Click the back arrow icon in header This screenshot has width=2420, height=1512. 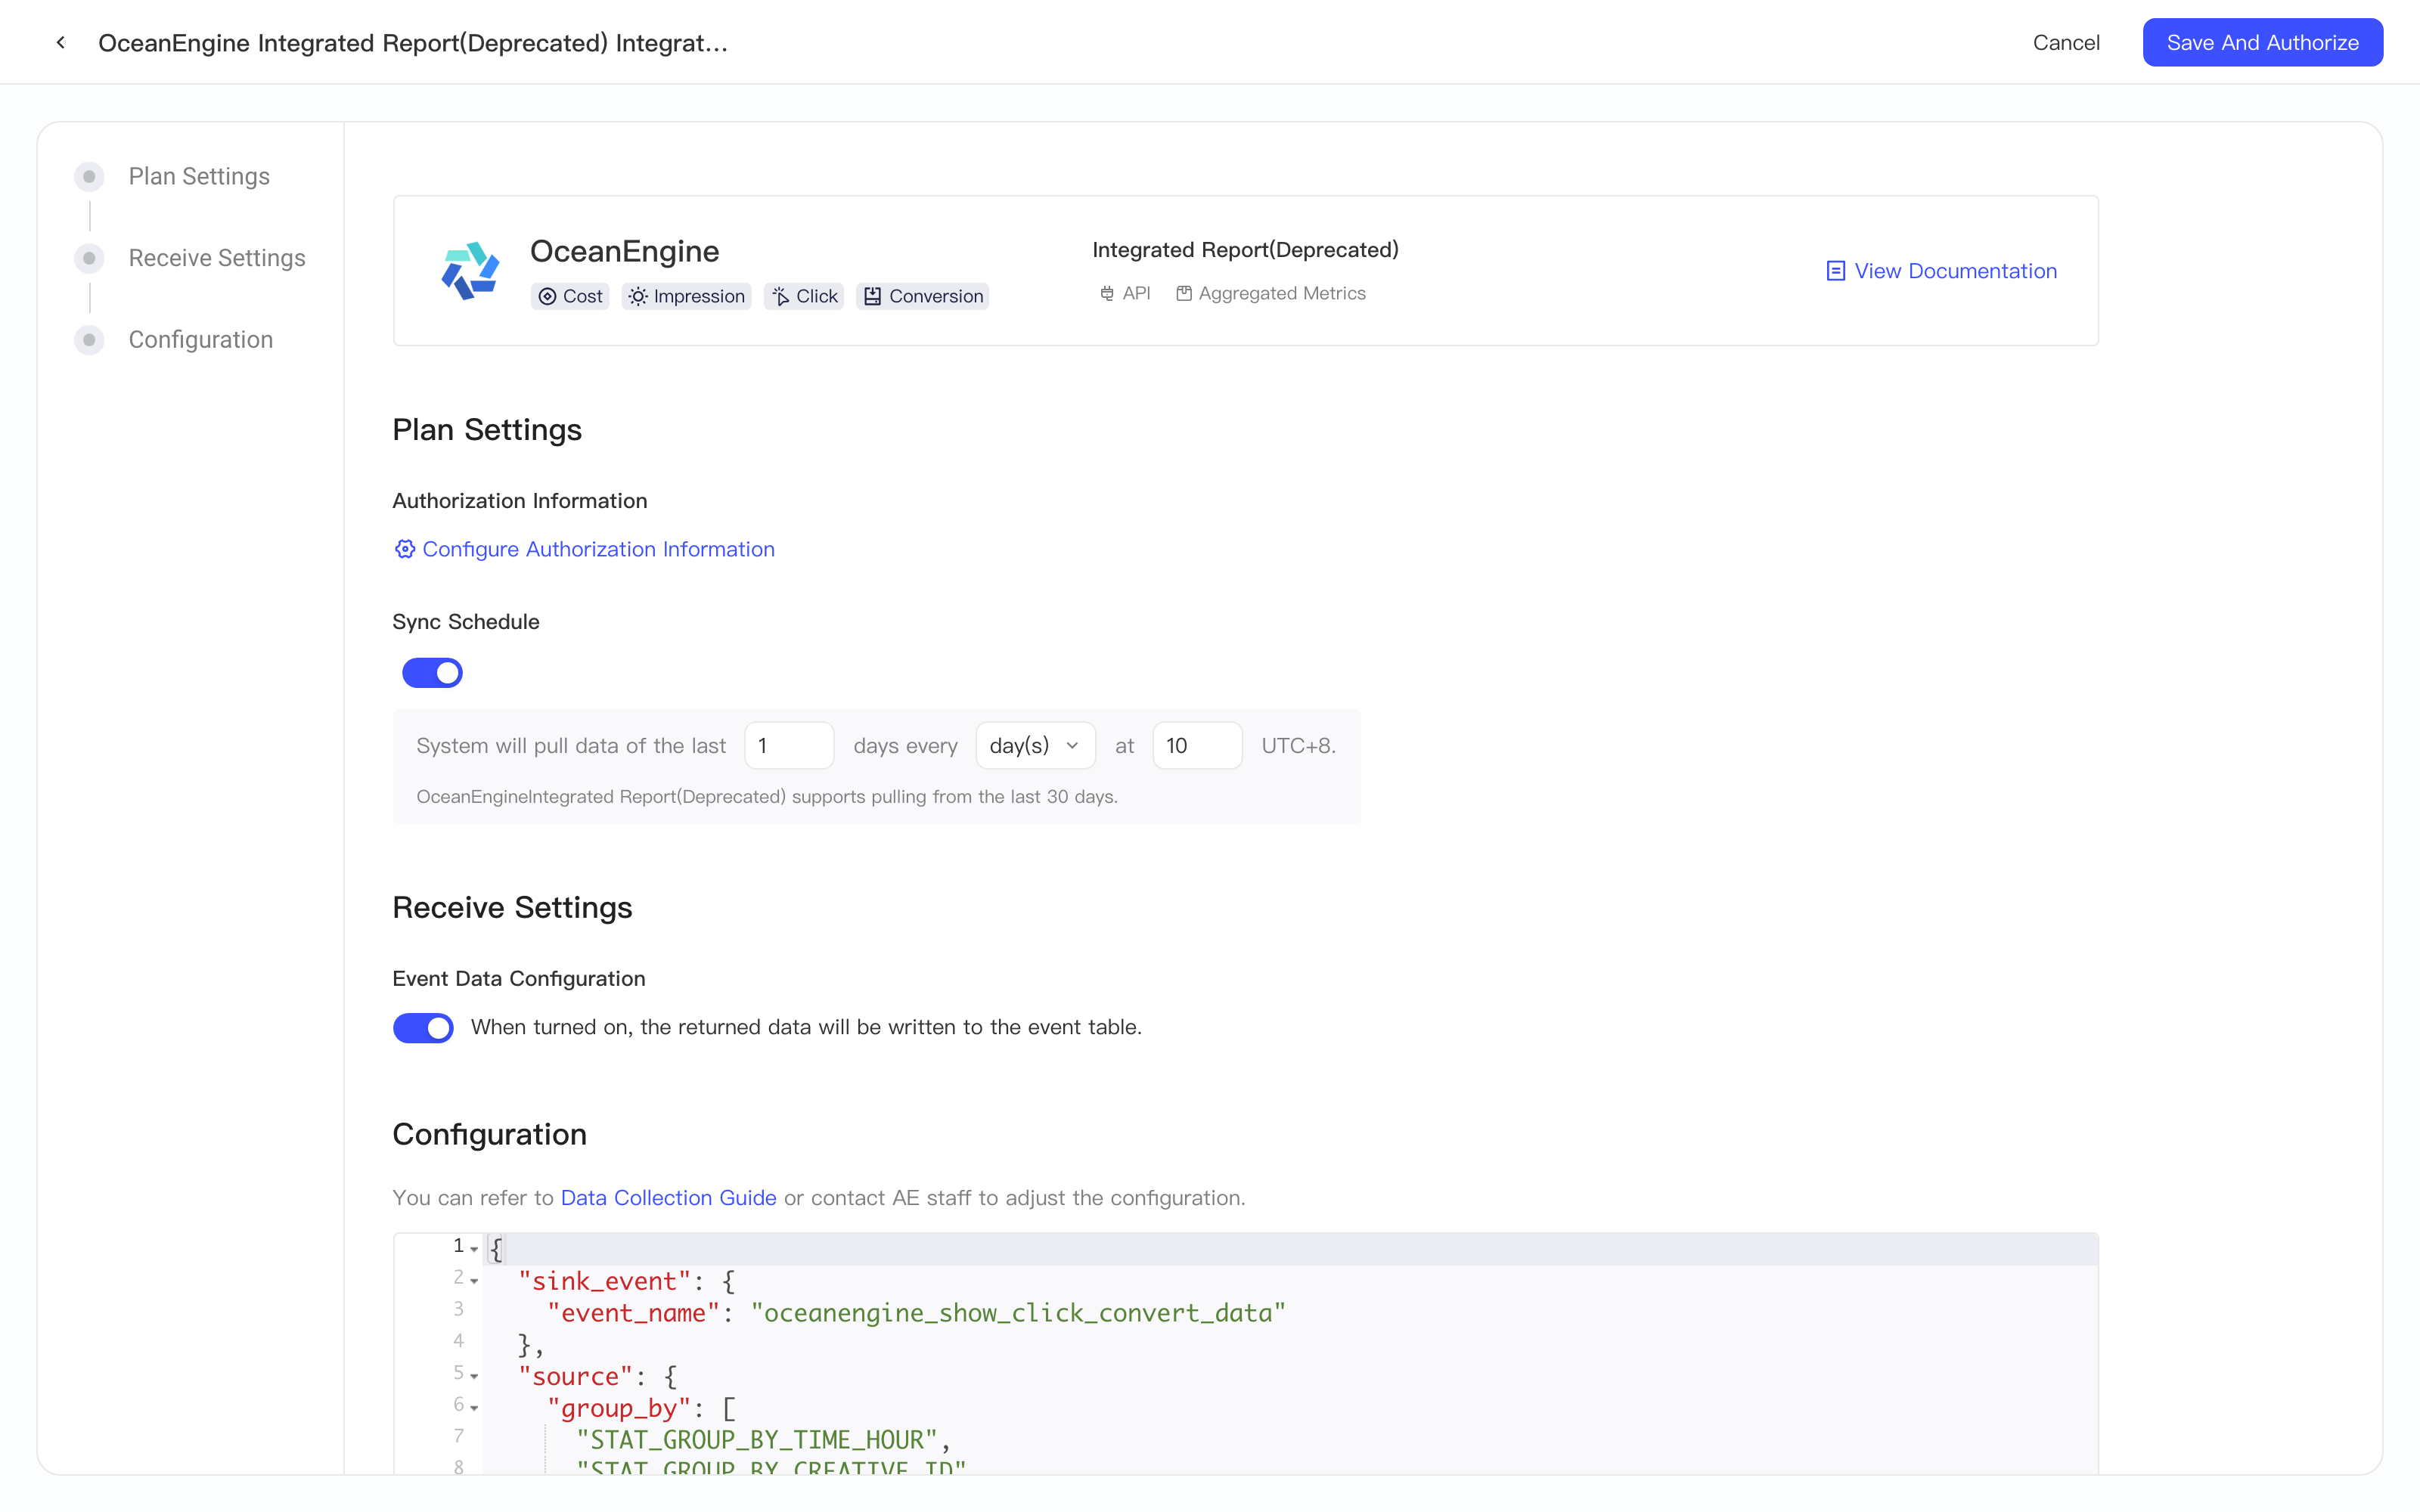[61, 42]
